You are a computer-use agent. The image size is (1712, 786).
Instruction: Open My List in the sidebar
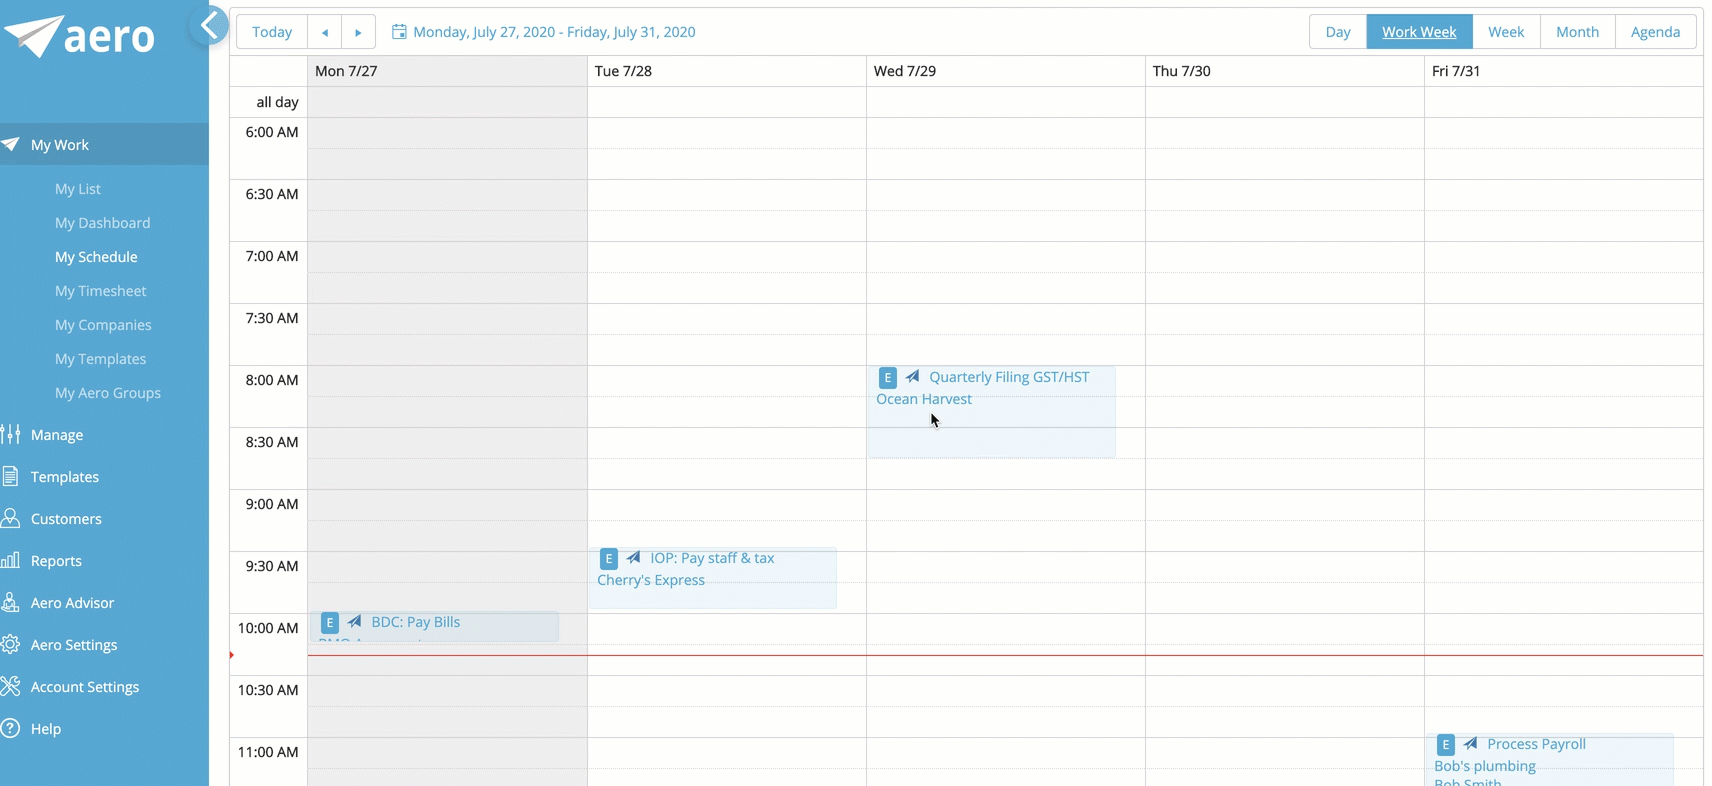78,189
